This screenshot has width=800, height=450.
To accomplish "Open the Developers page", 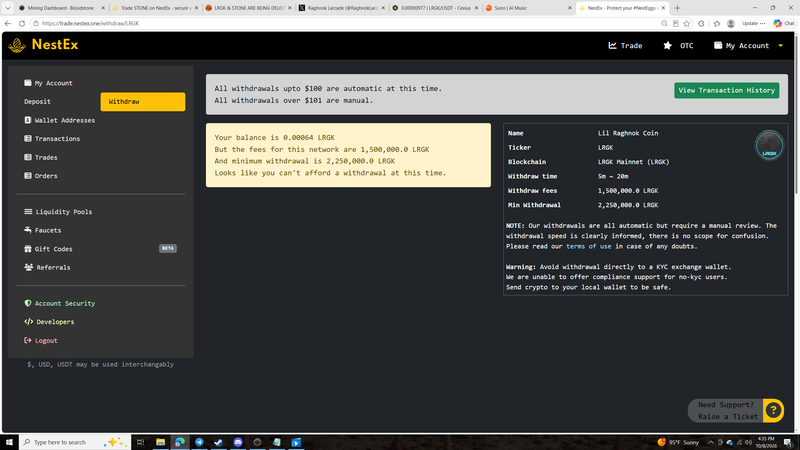I will [x=49, y=321].
